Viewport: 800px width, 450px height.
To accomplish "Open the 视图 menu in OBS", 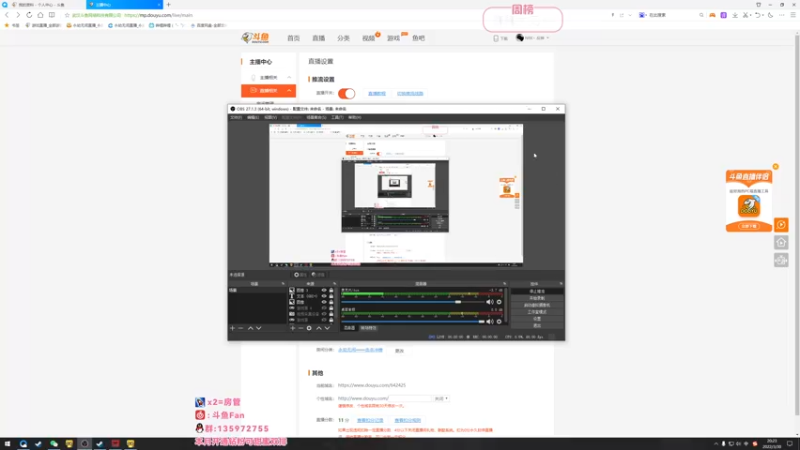I will [270, 117].
